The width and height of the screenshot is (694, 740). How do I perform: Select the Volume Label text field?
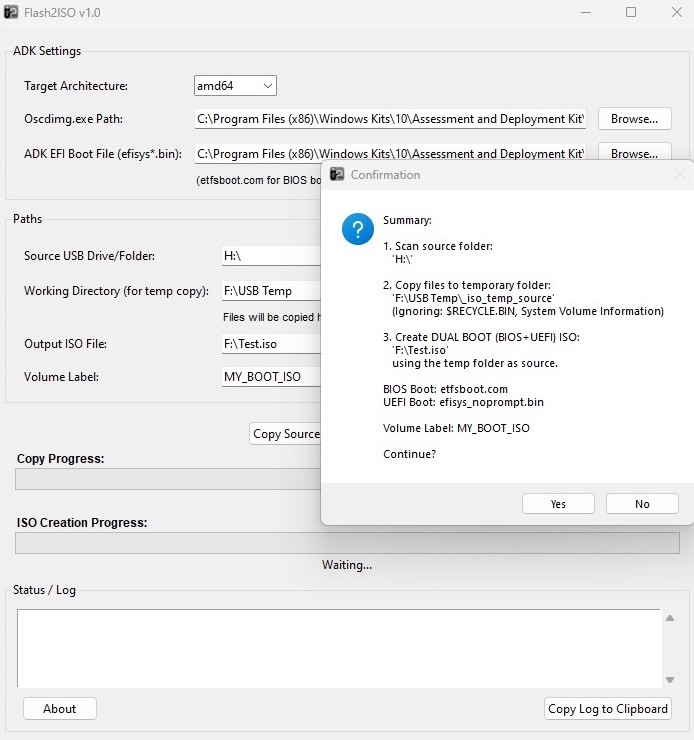[x=270, y=377]
